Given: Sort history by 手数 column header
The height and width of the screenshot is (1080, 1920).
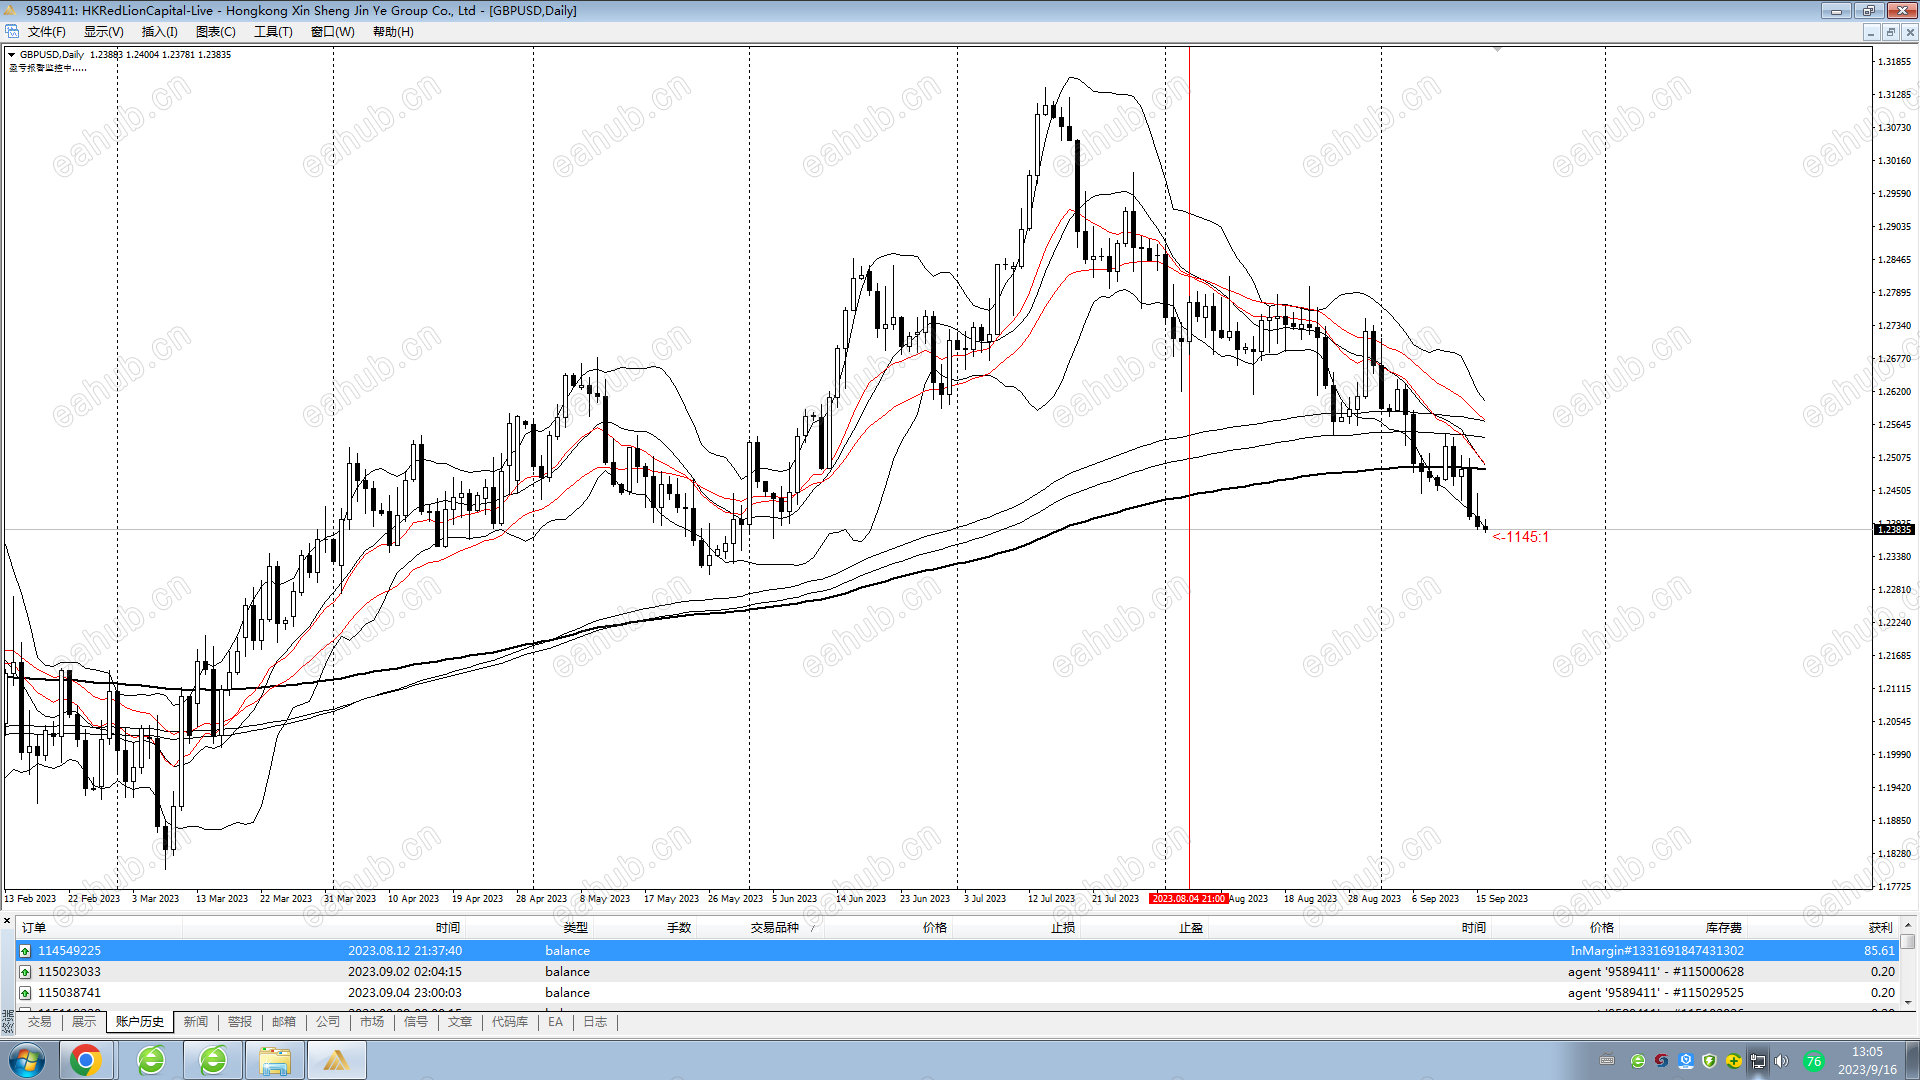Looking at the screenshot, I should [x=679, y=928].
